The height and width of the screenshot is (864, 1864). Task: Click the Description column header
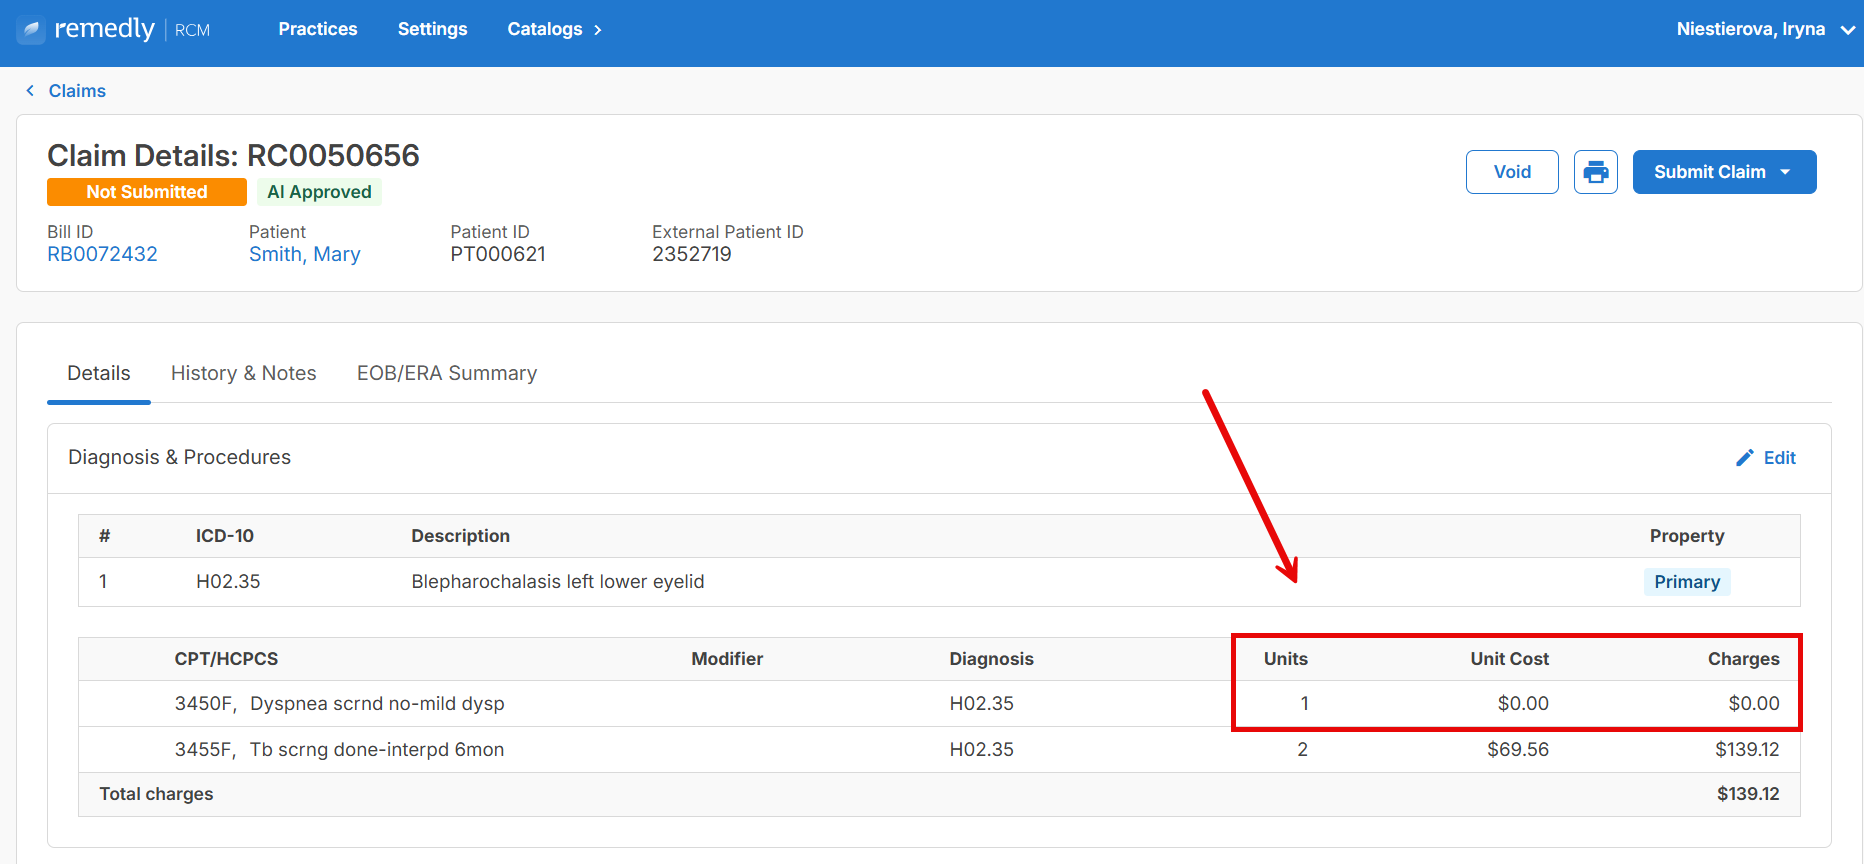[460, 536]
